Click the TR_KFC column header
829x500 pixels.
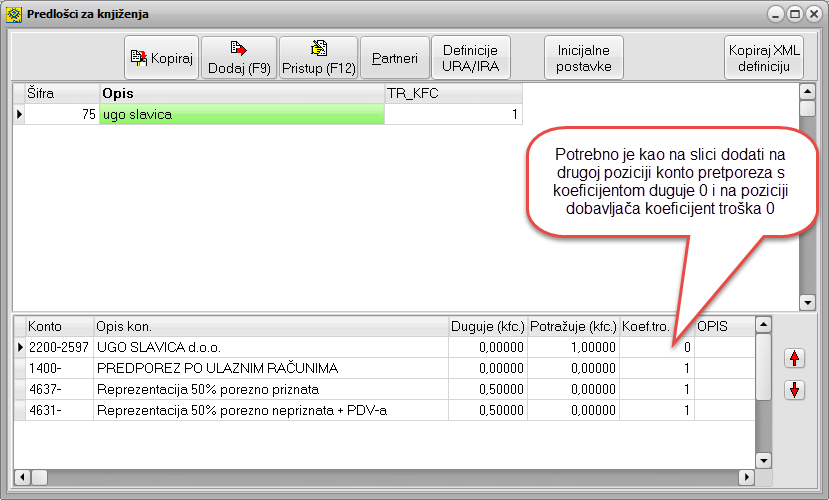(x=453, y=93)
